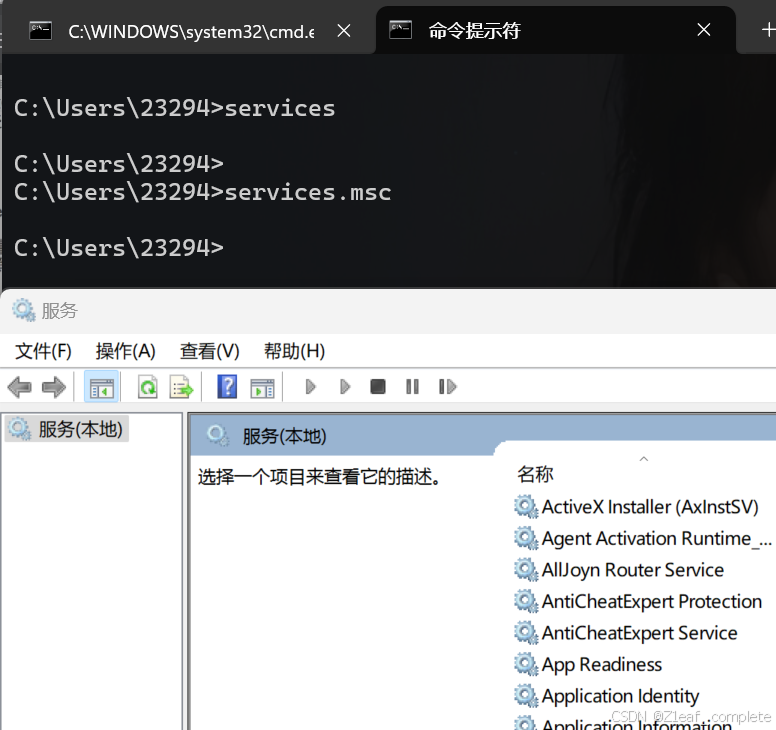Open the 操作(A) menu
This screenshot has height=730, width=776.
(x=126, y=351)
